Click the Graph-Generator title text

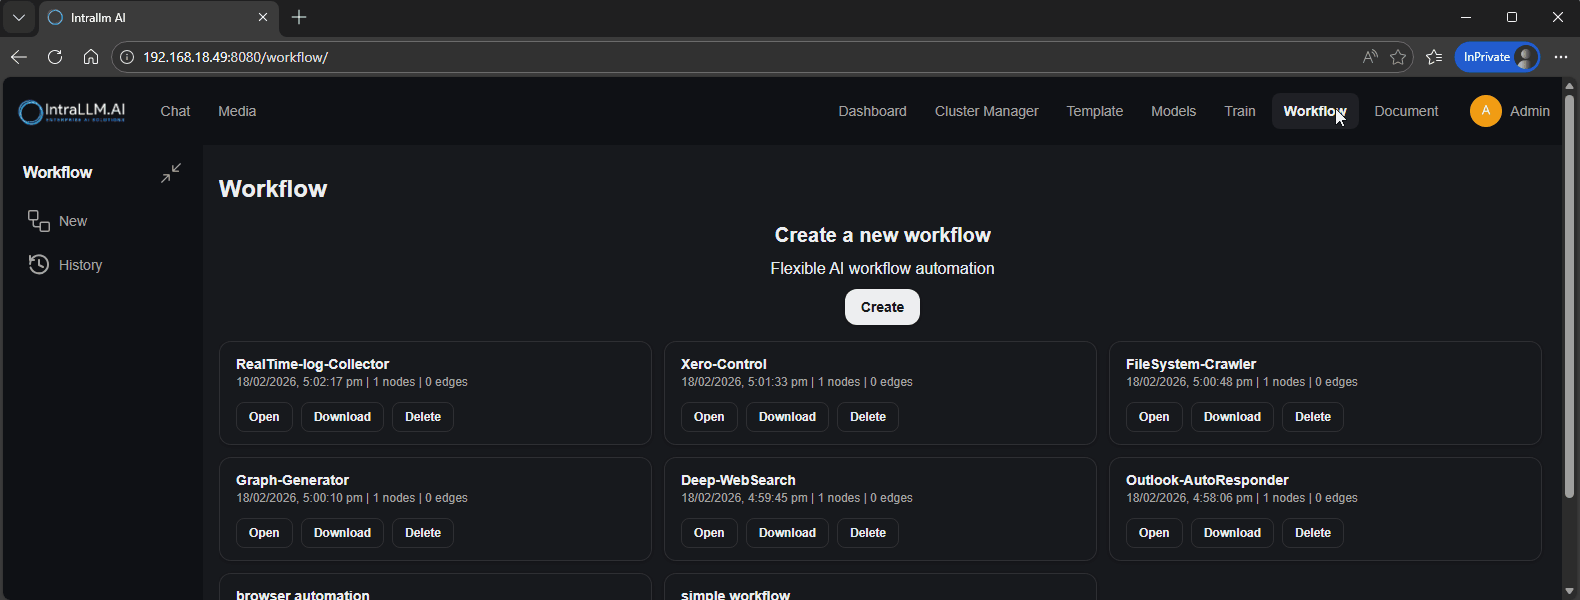[292, 480]
